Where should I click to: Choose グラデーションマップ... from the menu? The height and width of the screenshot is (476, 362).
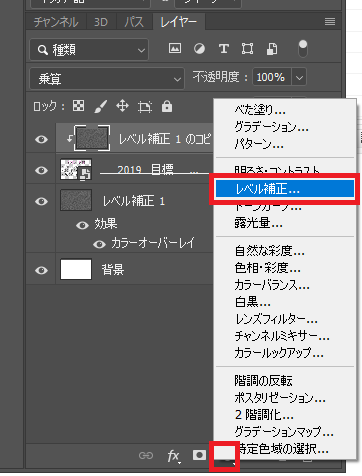pos(285,432)
